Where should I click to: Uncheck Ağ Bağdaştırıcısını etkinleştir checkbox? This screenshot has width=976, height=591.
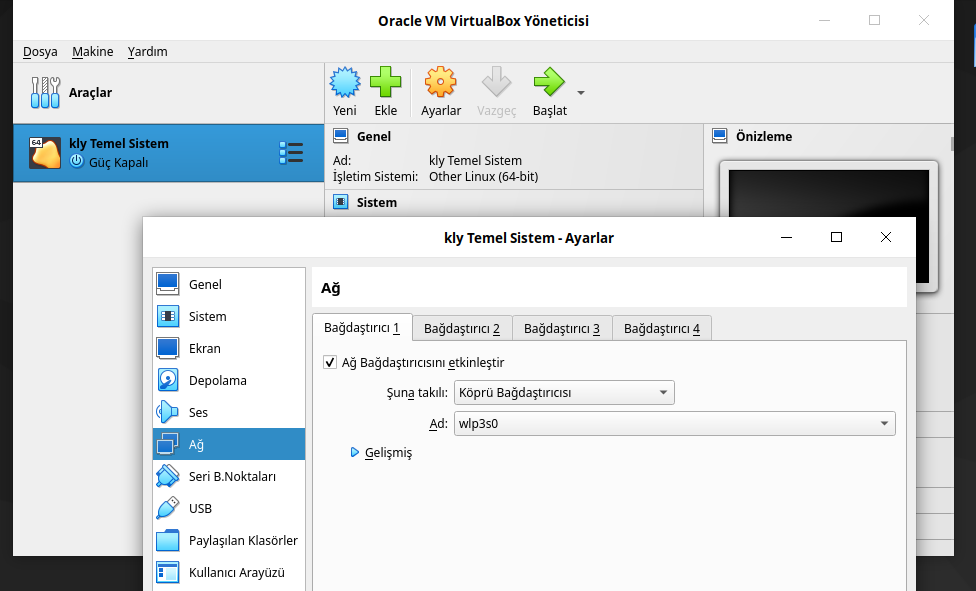pyautogui.click(x=330, y=362)
